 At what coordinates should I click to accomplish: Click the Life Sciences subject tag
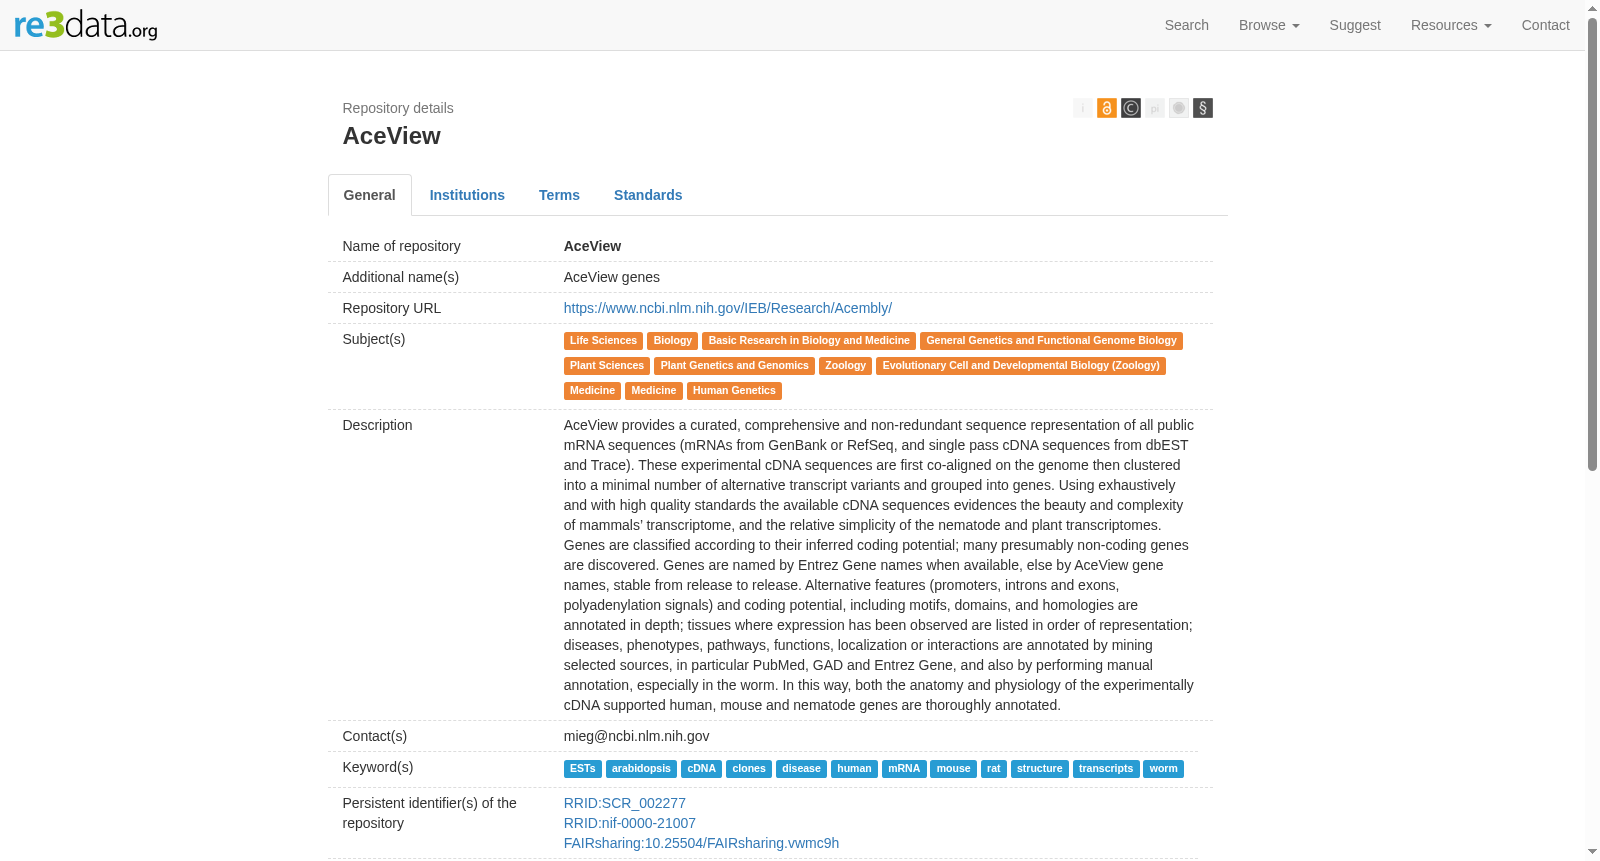[x=603, y=341]
